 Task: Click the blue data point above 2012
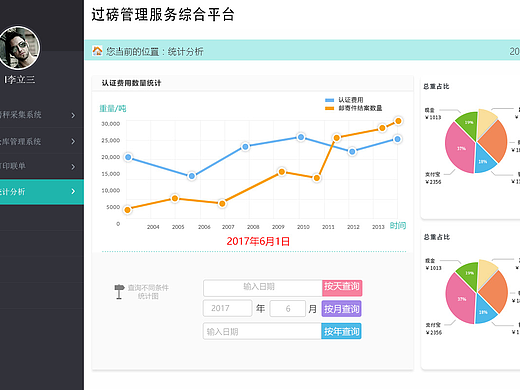click(352, 152)
